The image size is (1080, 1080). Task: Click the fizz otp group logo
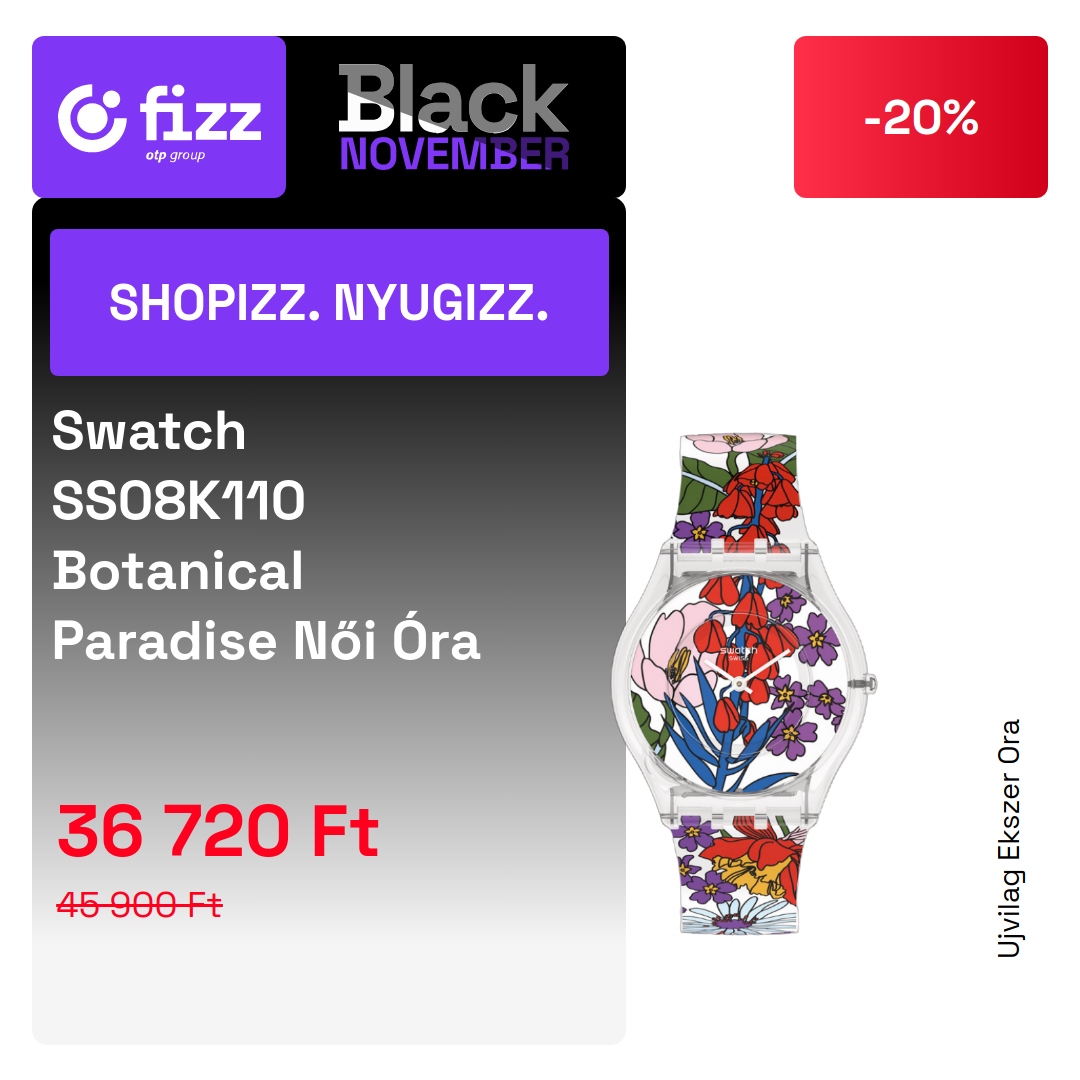pyautogui.click(x=159, y=117)
